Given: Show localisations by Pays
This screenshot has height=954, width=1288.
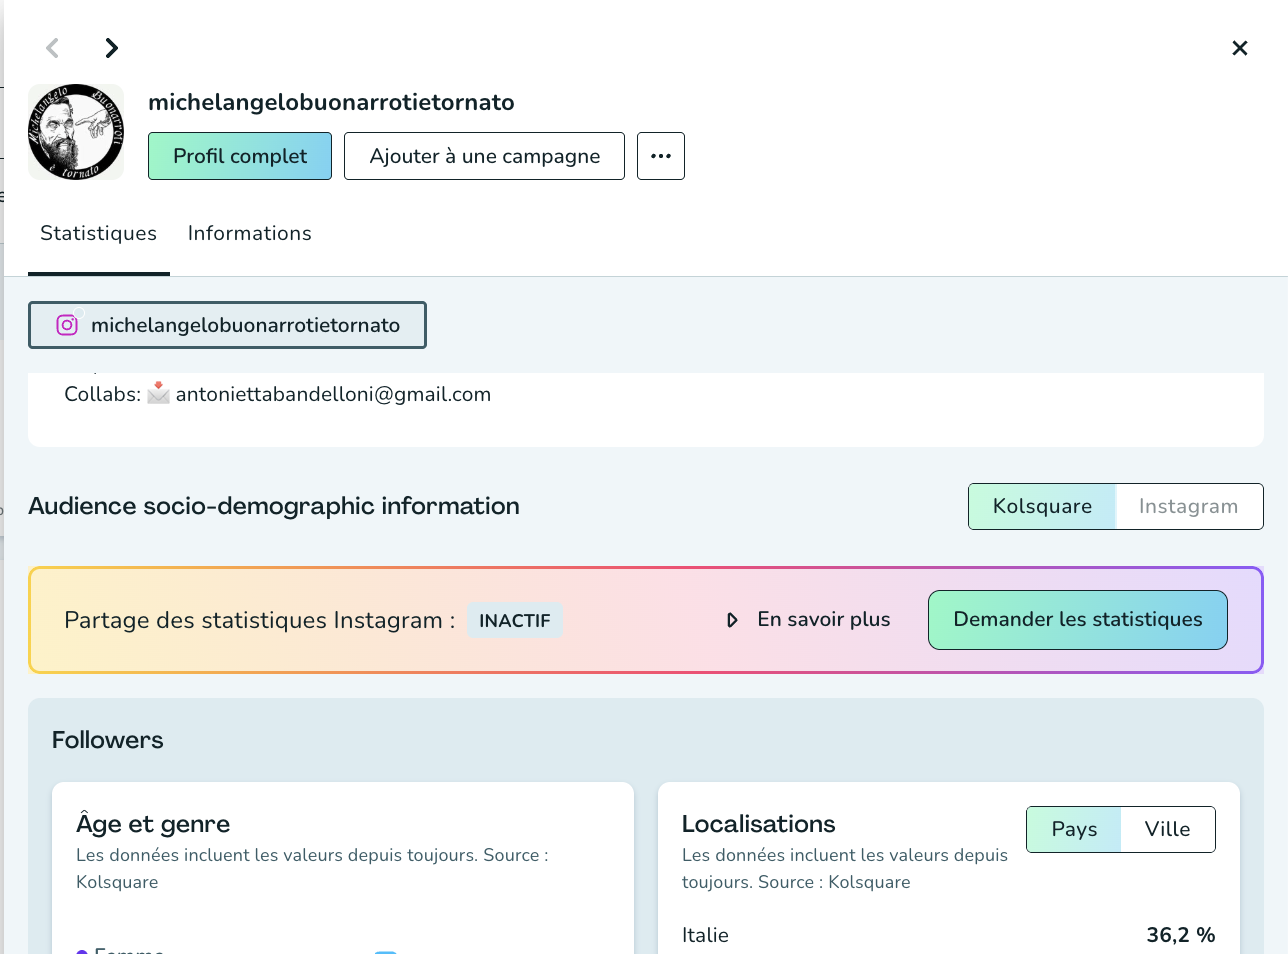Looking at the screenshot, I should tap(1074, 829).
